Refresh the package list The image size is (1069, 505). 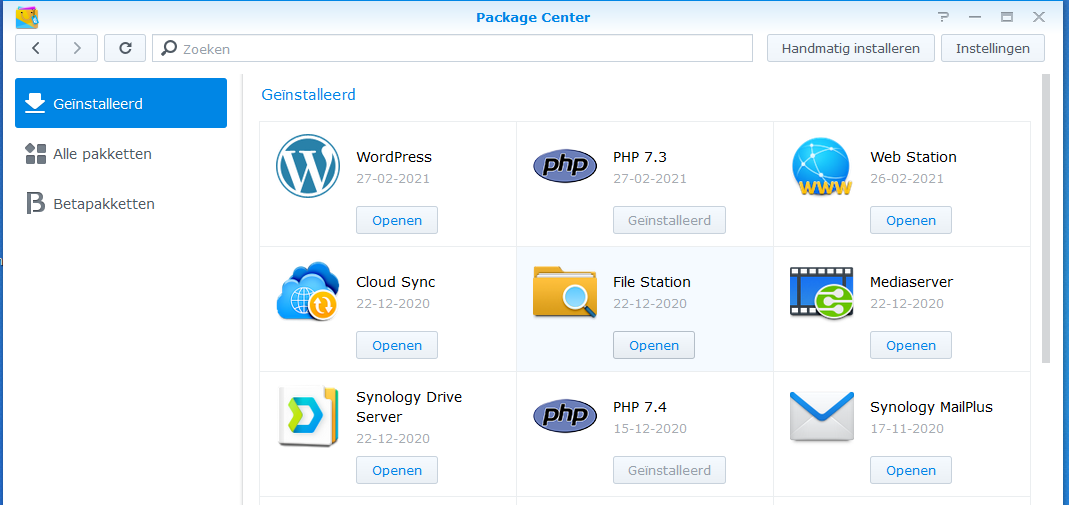[125, 48]
